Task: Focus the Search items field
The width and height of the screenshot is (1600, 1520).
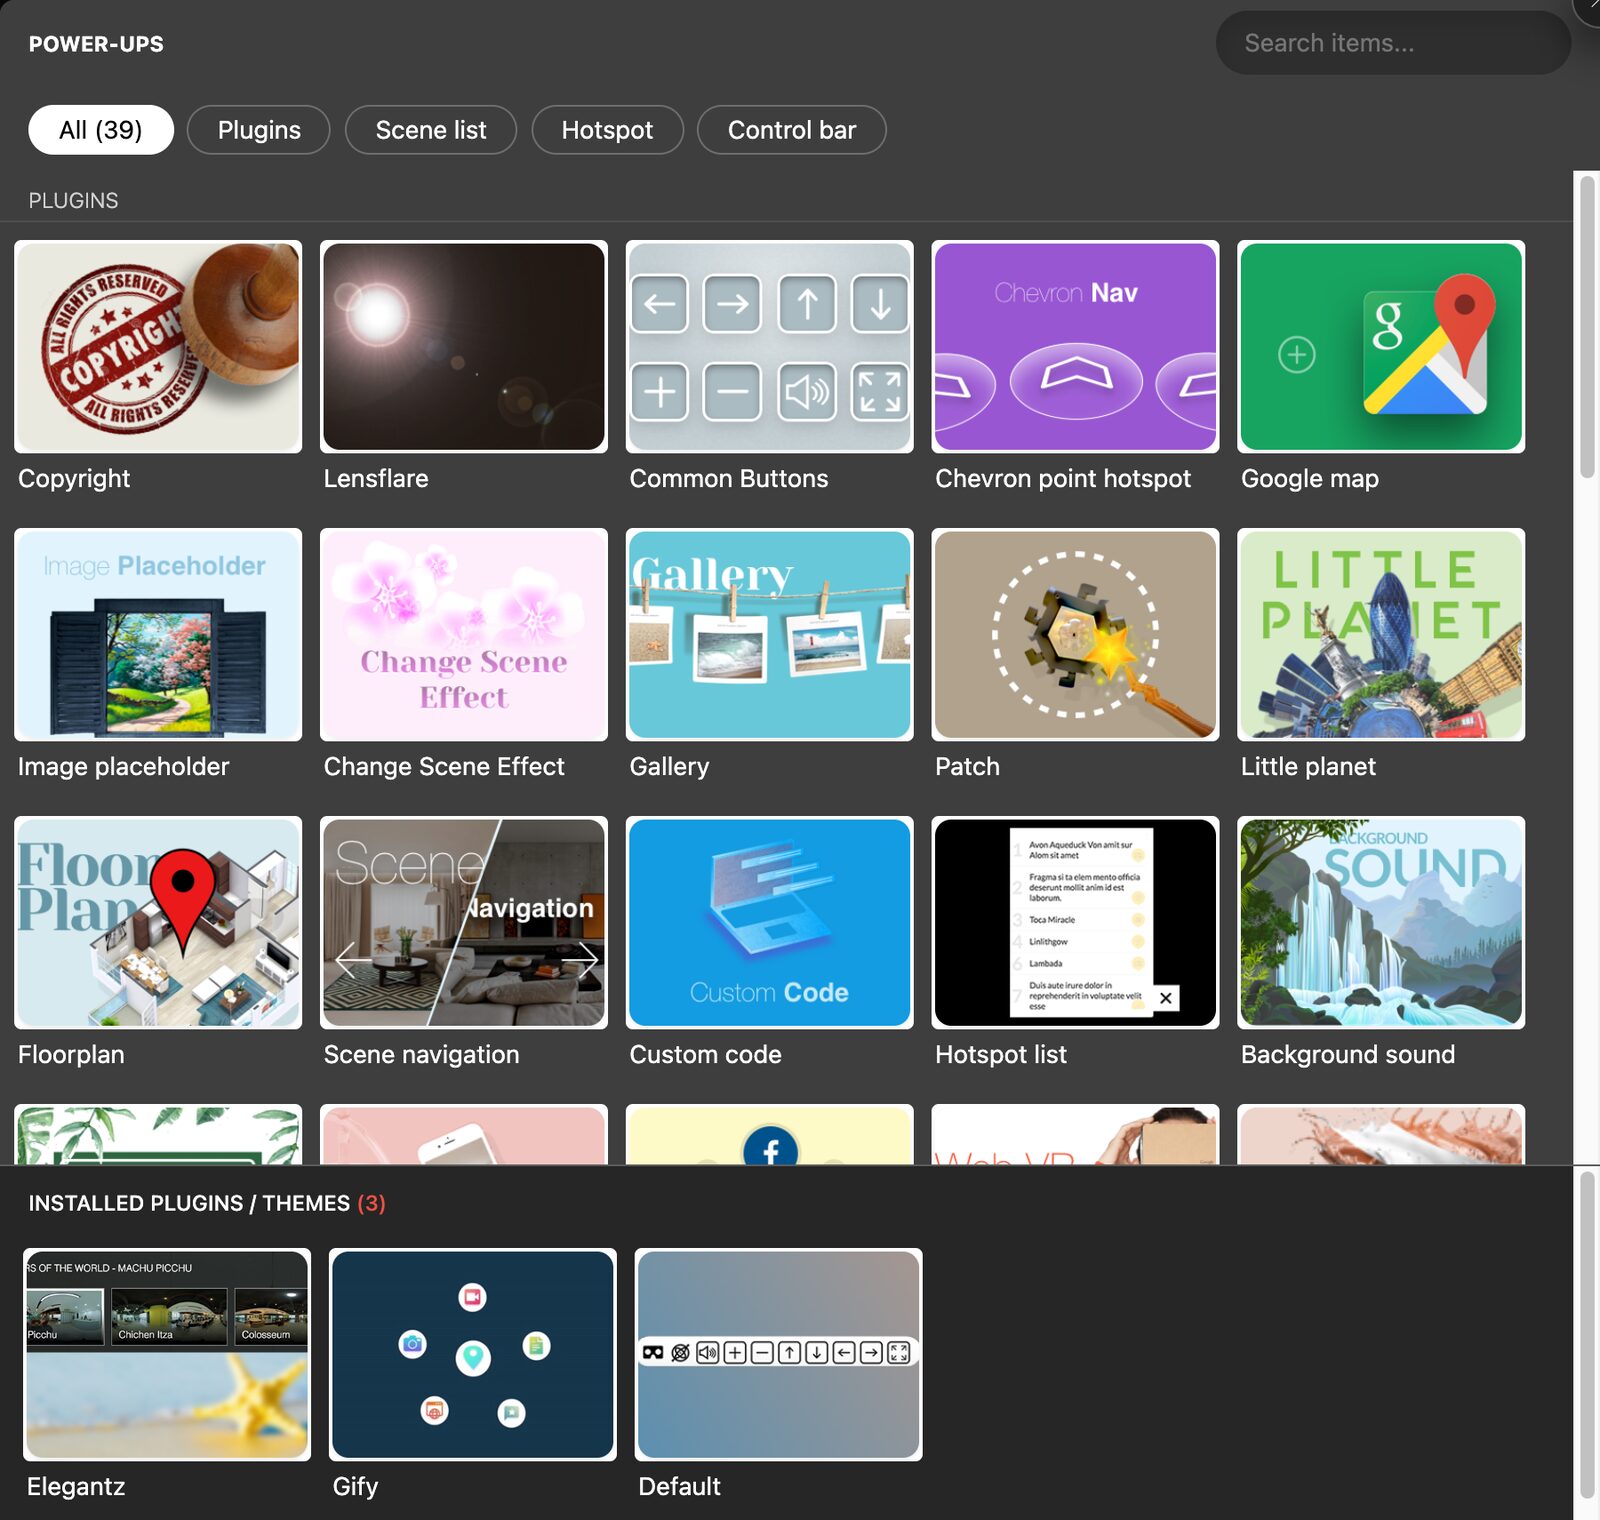Action: [1393, 43]
